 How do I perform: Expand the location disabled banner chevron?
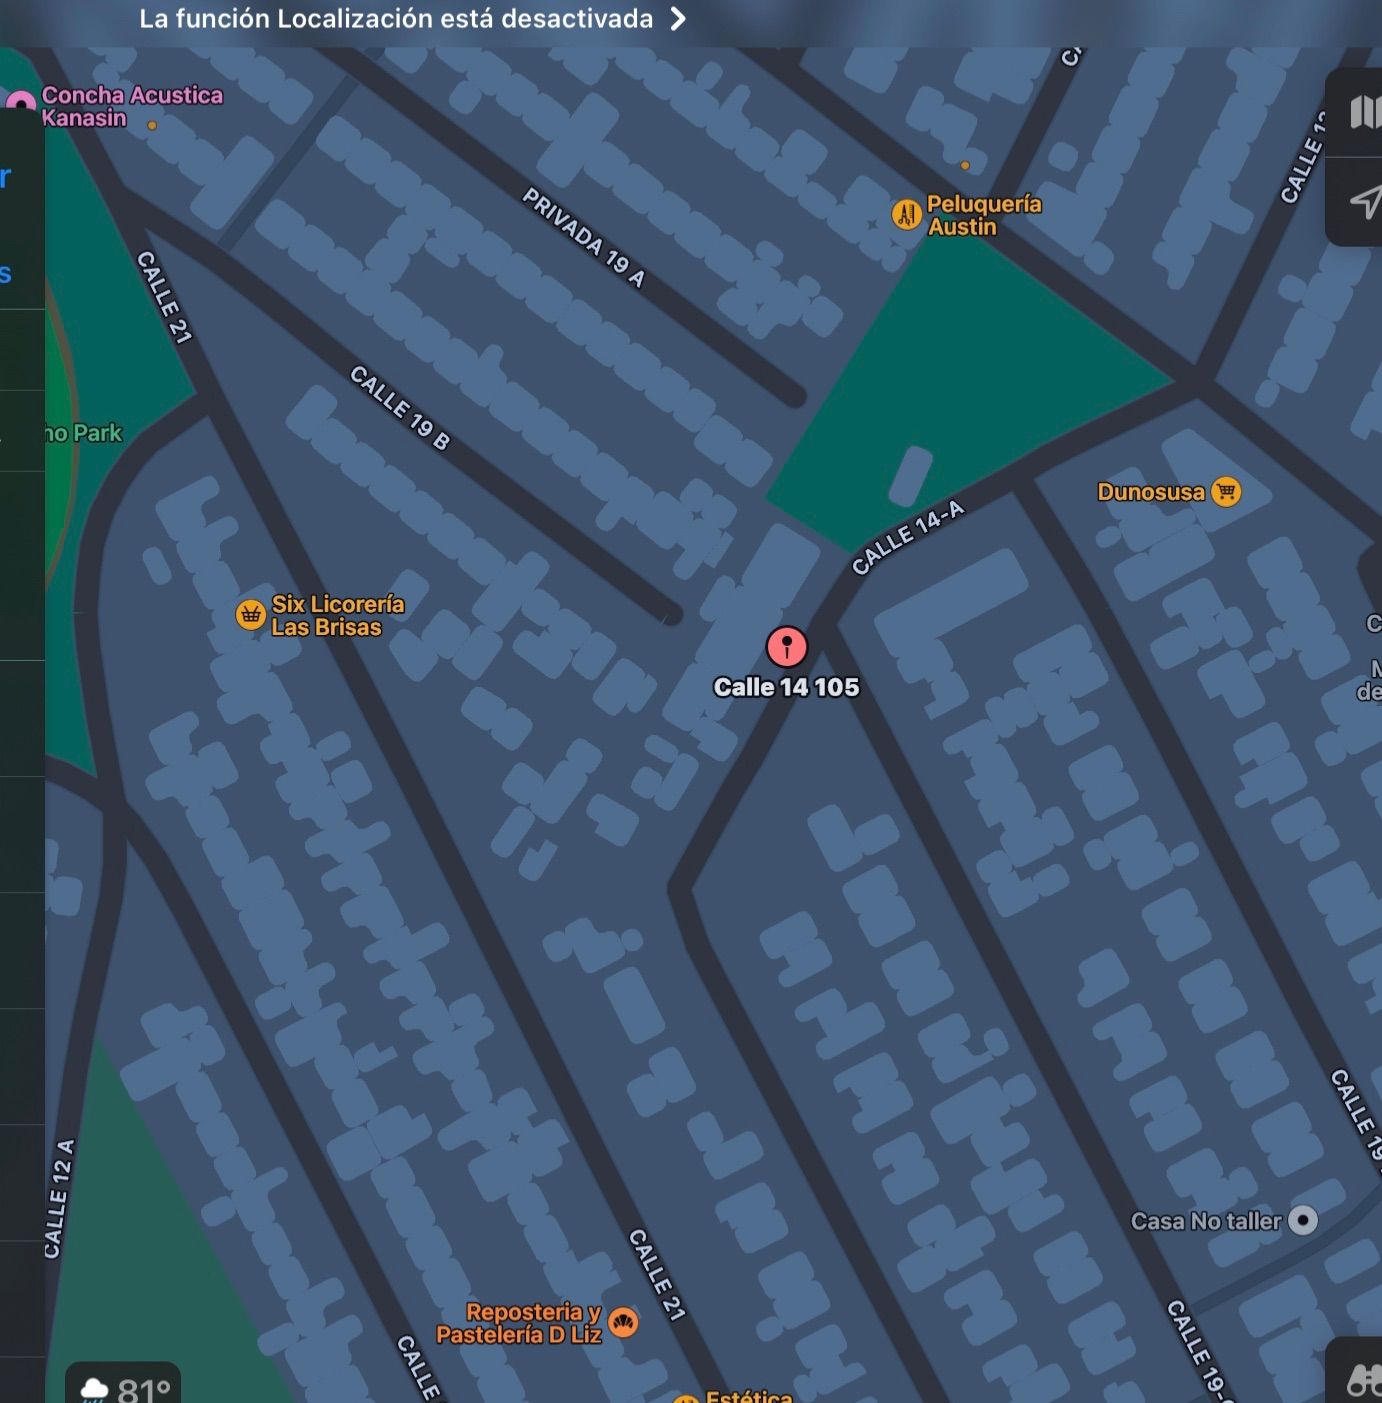(678, 19)
